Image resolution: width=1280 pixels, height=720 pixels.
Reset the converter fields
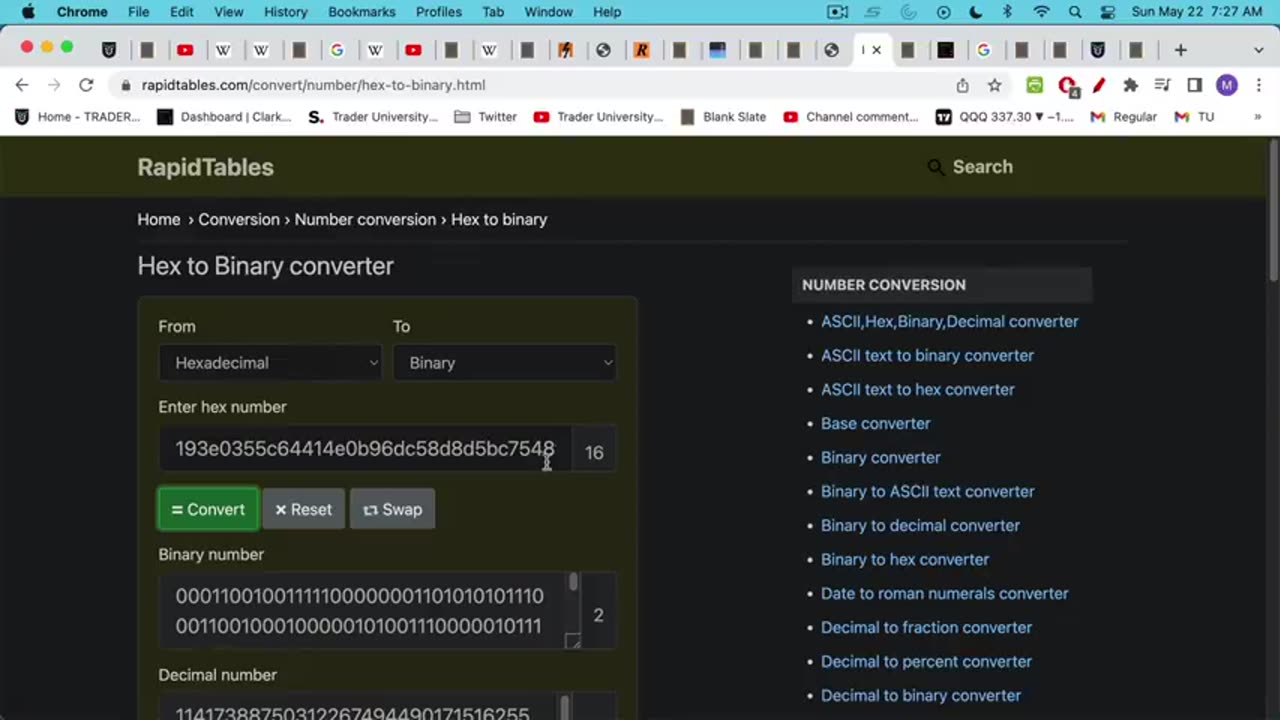tap(303, 509)
